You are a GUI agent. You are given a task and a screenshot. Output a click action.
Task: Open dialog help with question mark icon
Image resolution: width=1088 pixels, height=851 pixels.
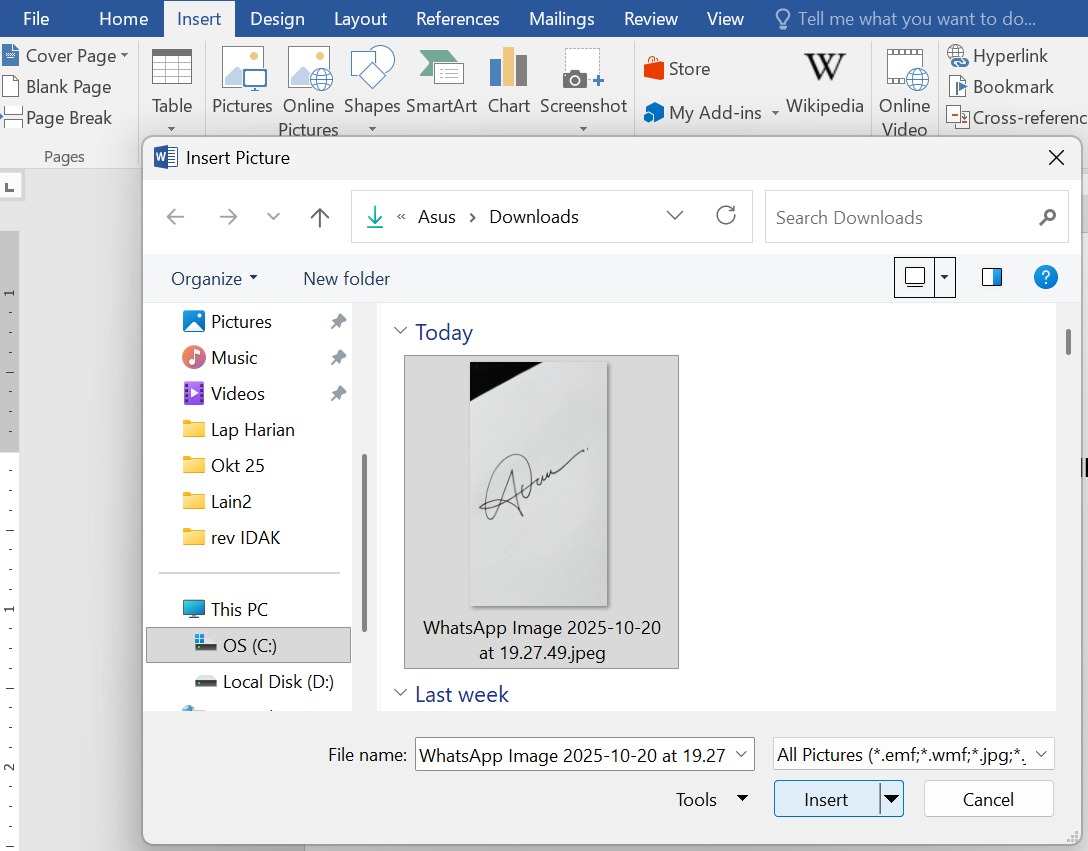[1045, 278]
